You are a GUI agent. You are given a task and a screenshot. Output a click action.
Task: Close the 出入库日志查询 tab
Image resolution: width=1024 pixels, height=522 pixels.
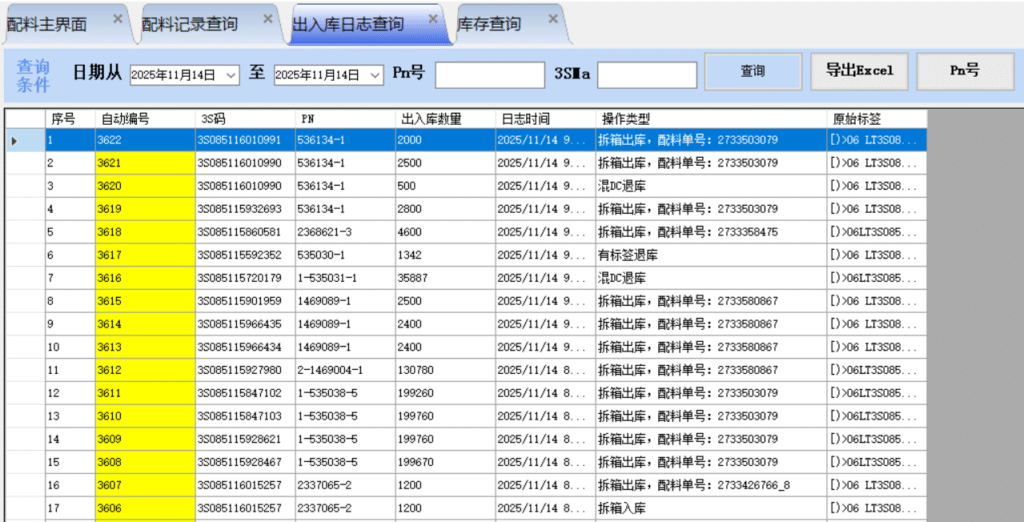coord(432,18)
